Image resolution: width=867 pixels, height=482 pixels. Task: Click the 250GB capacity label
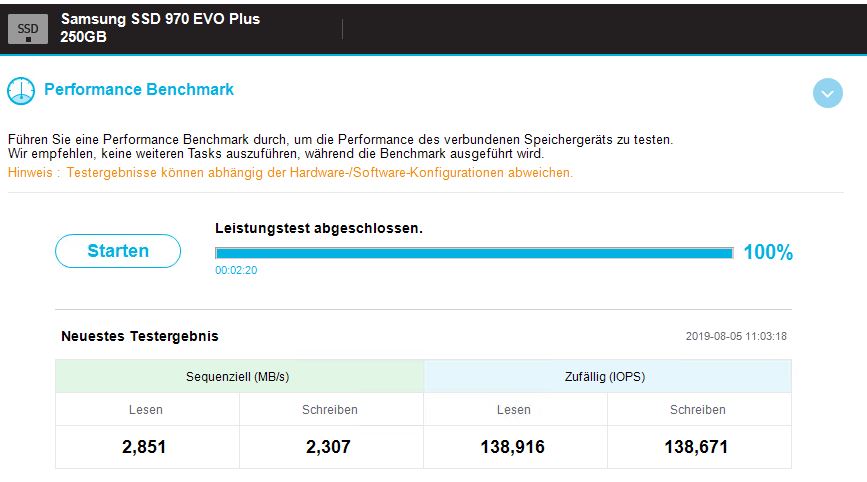tap(83, 37)
